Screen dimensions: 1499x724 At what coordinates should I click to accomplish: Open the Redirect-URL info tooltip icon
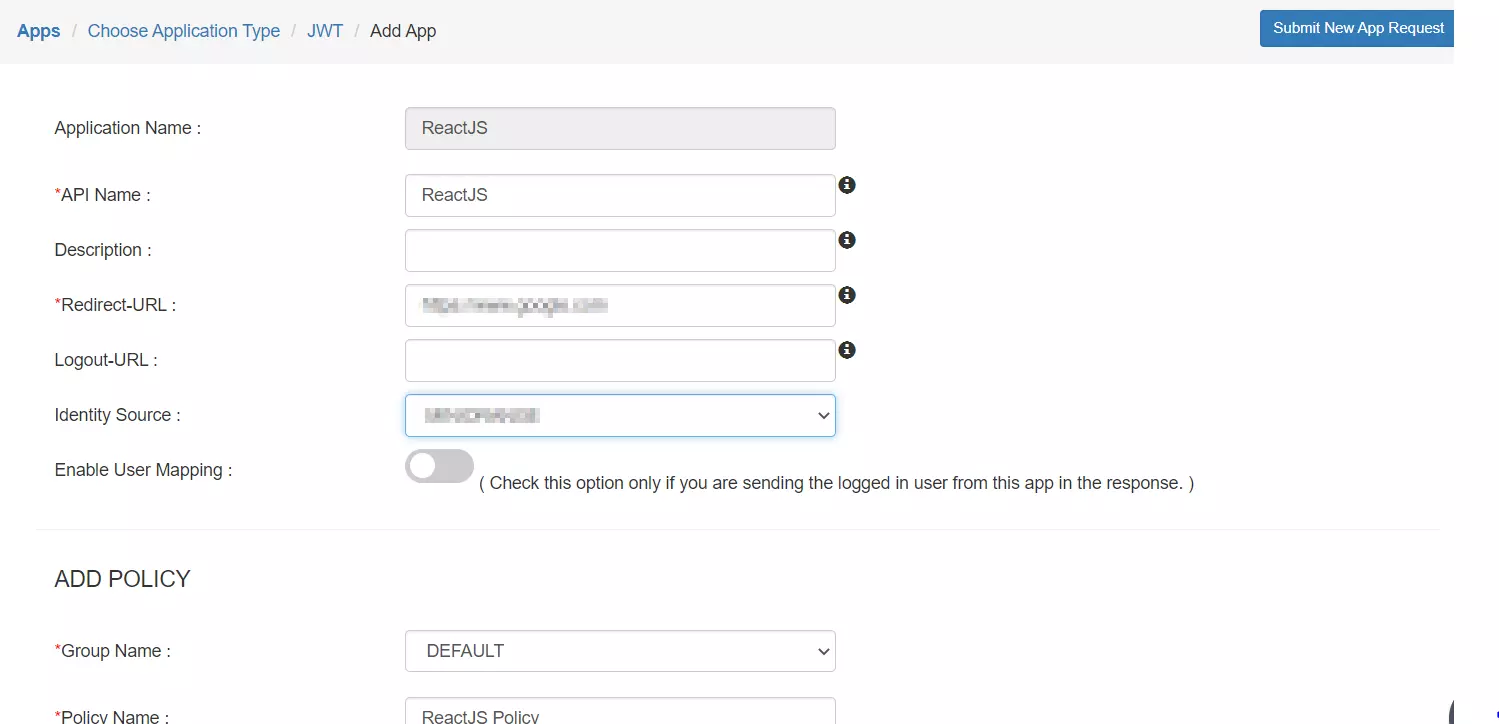click(x=847, y=294)
